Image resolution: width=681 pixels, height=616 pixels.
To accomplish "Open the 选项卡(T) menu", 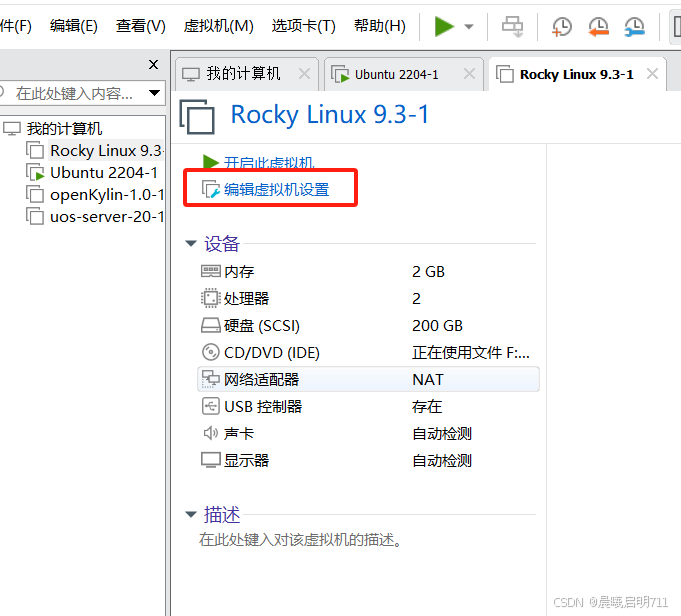I will coord(304,26).
